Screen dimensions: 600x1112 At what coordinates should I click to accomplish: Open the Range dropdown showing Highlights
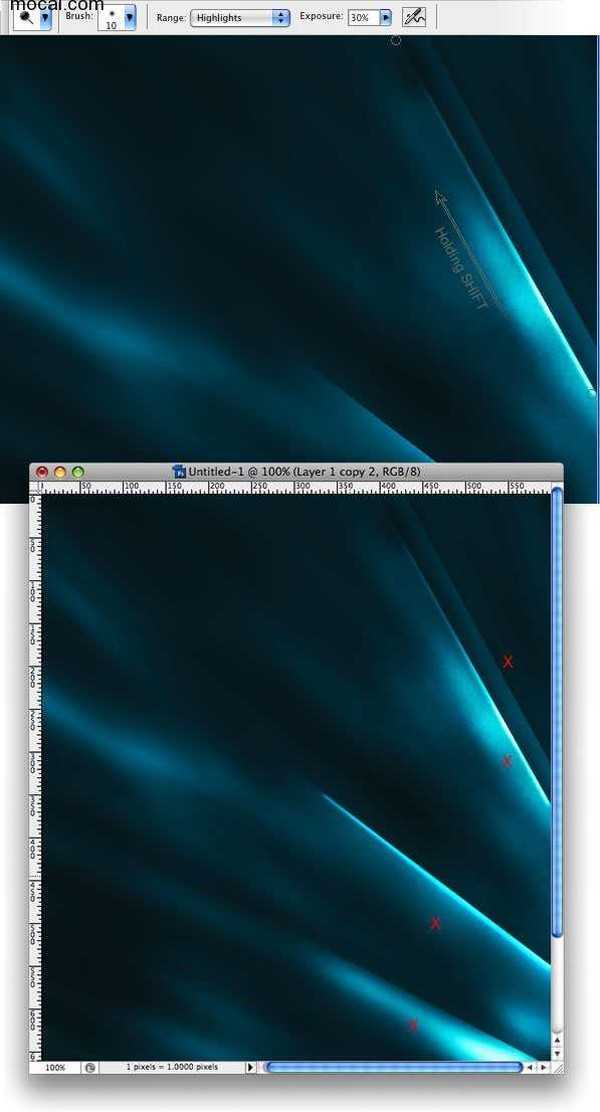(x=240, y=18)
